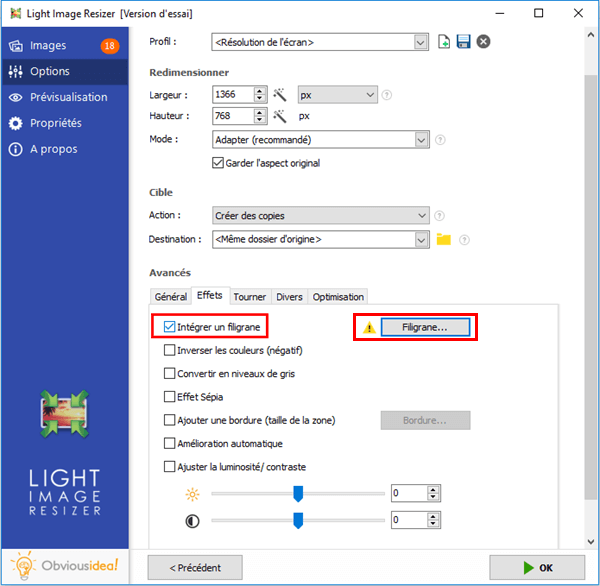Viewport: 600px width, 586px height.
Task: Select Options in the sidebar
Action: coord(65,72)
